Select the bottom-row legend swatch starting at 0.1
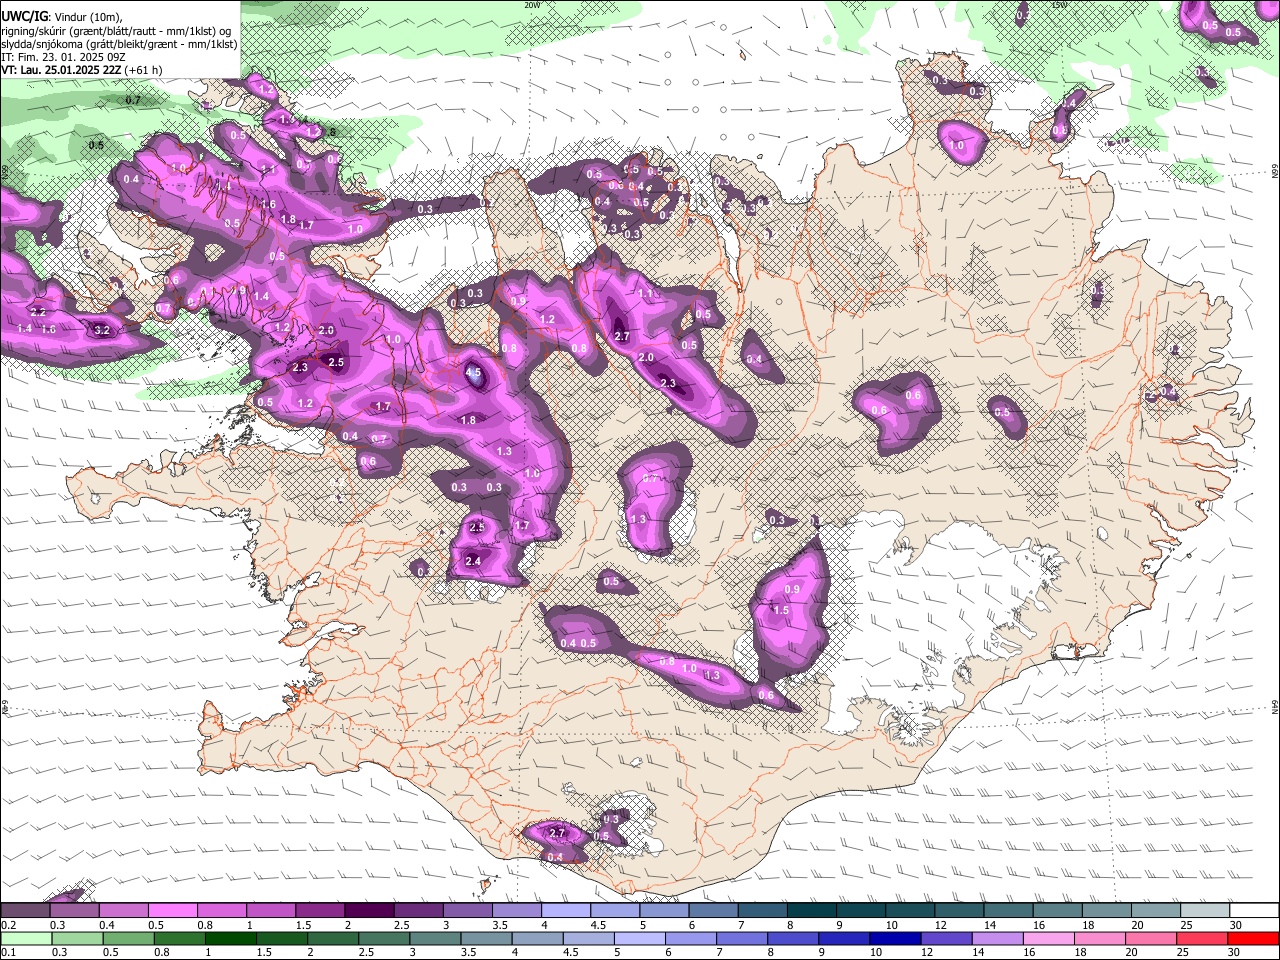Screen dimensions: 1280x960 (26, 938)
